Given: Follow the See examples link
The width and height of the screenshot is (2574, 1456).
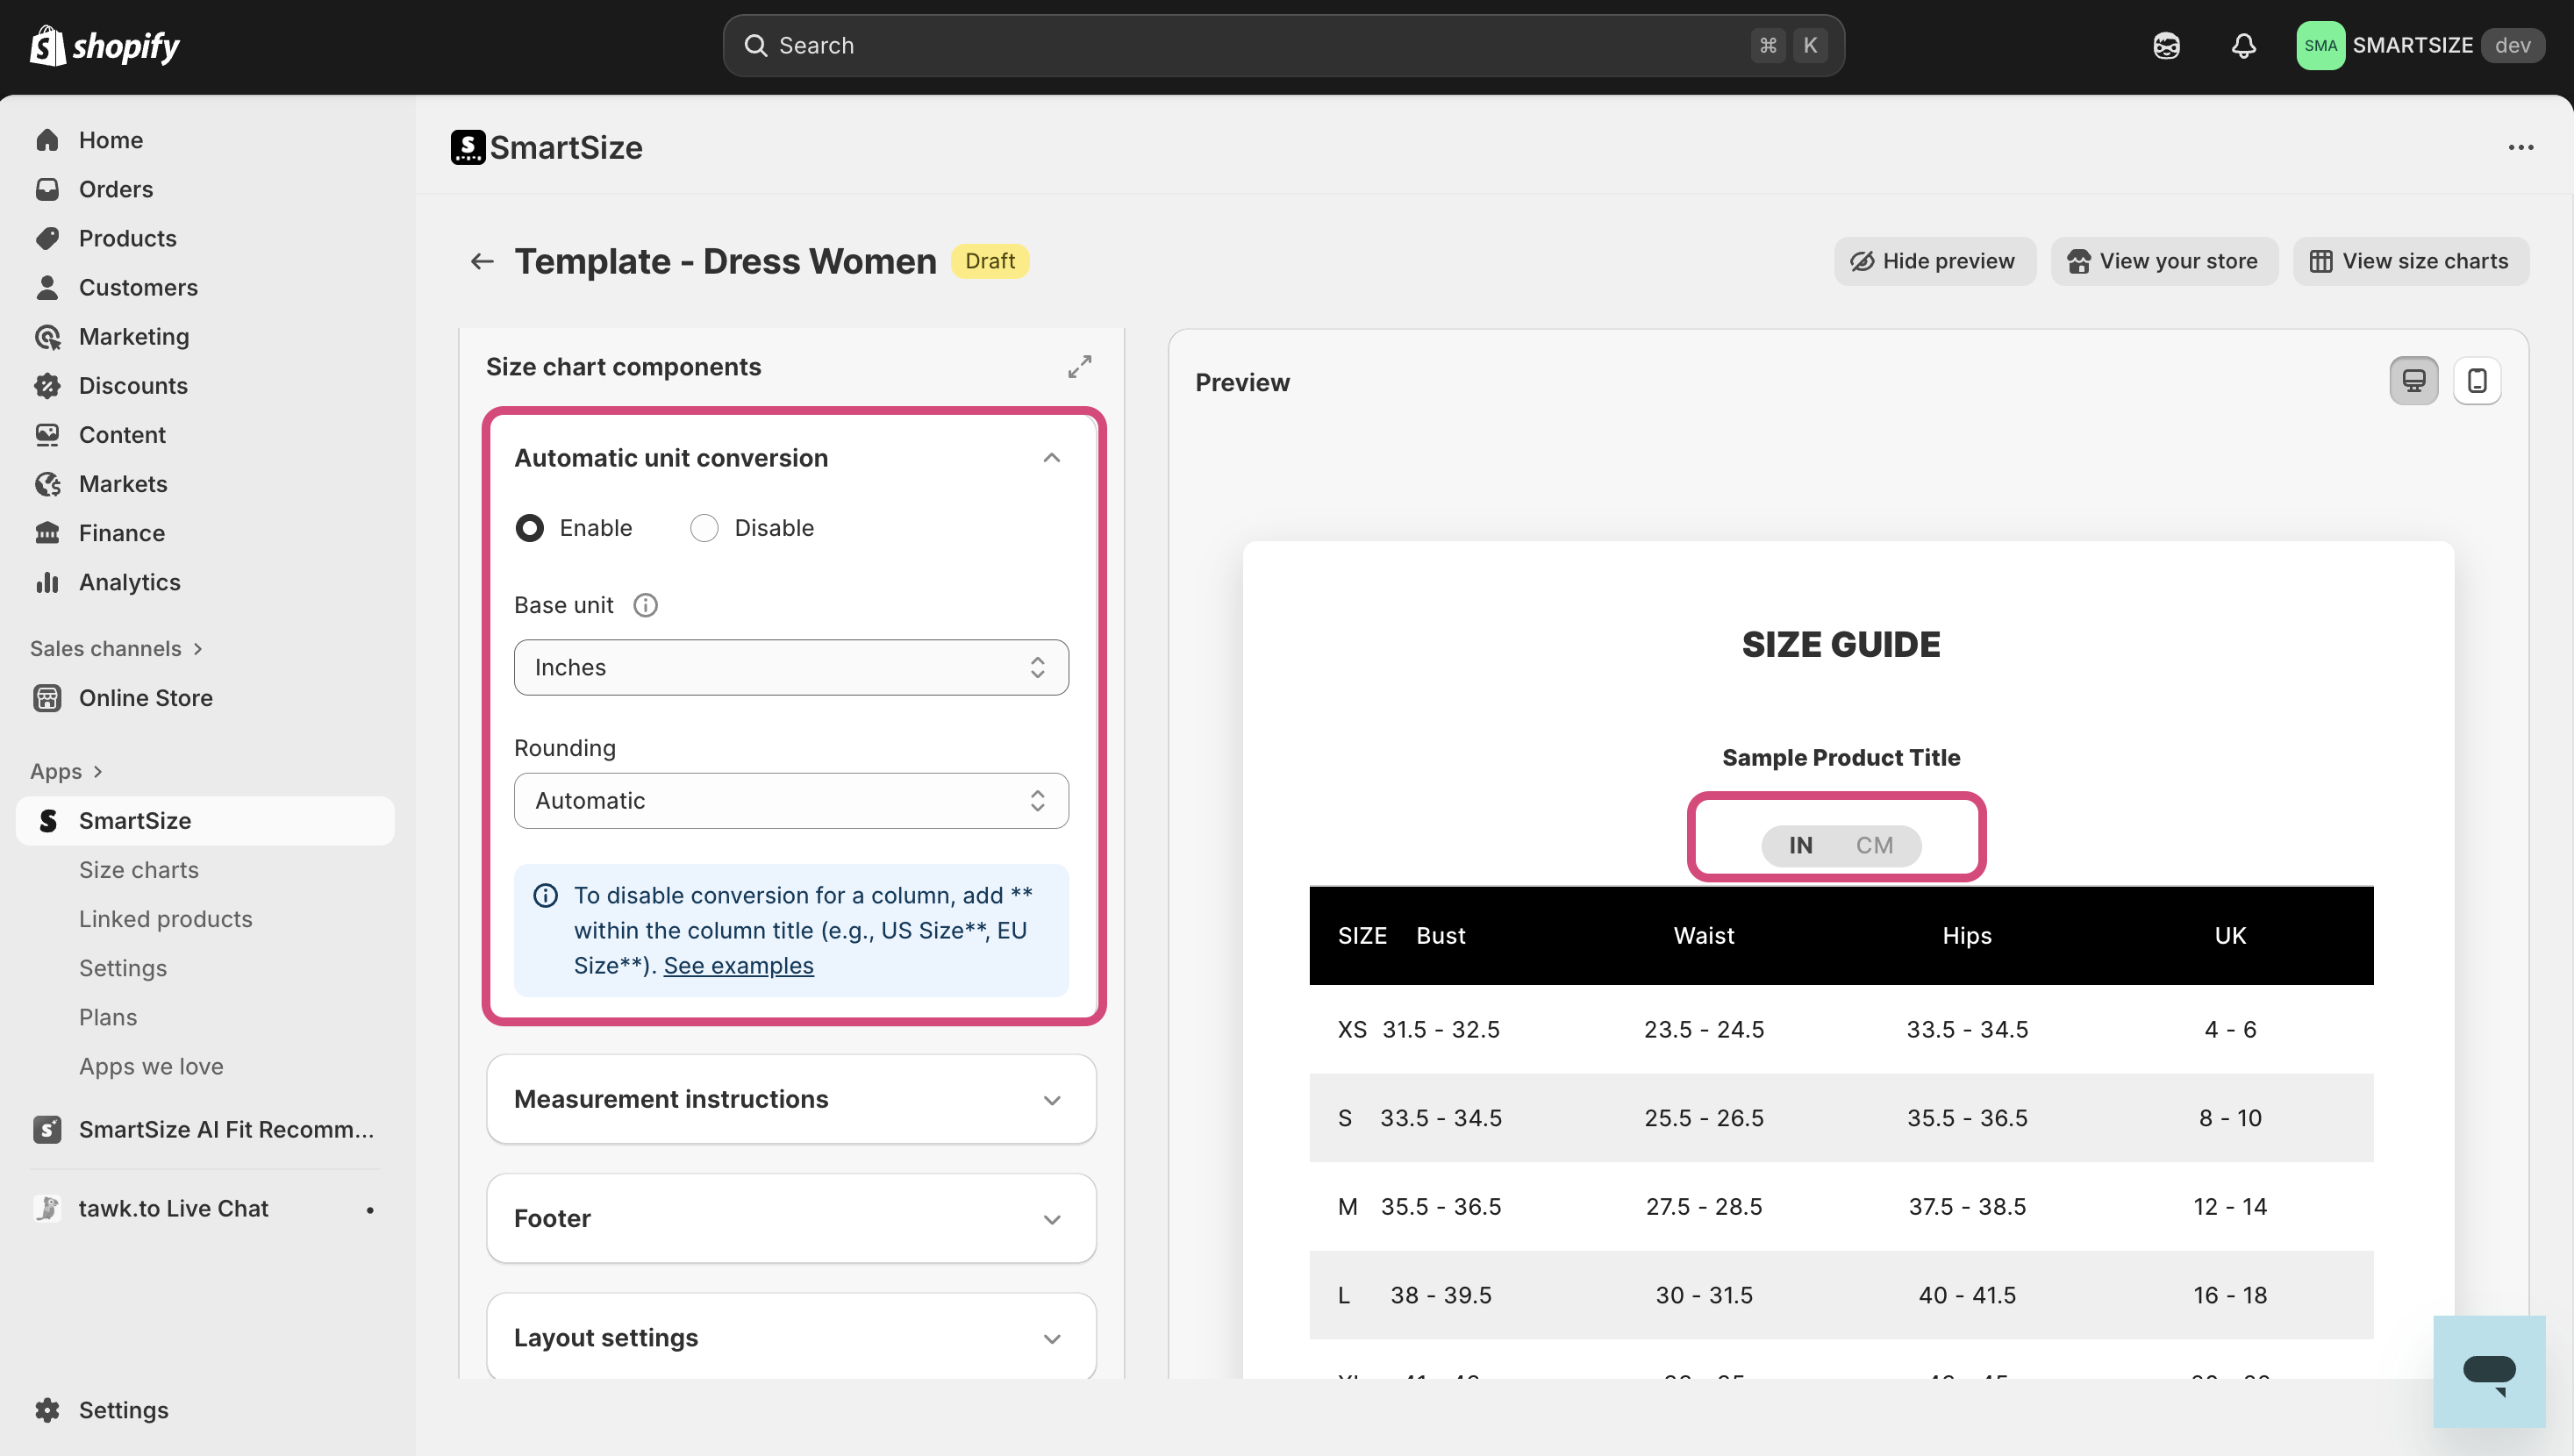Looking at the screenshot, I should [738, 966].
